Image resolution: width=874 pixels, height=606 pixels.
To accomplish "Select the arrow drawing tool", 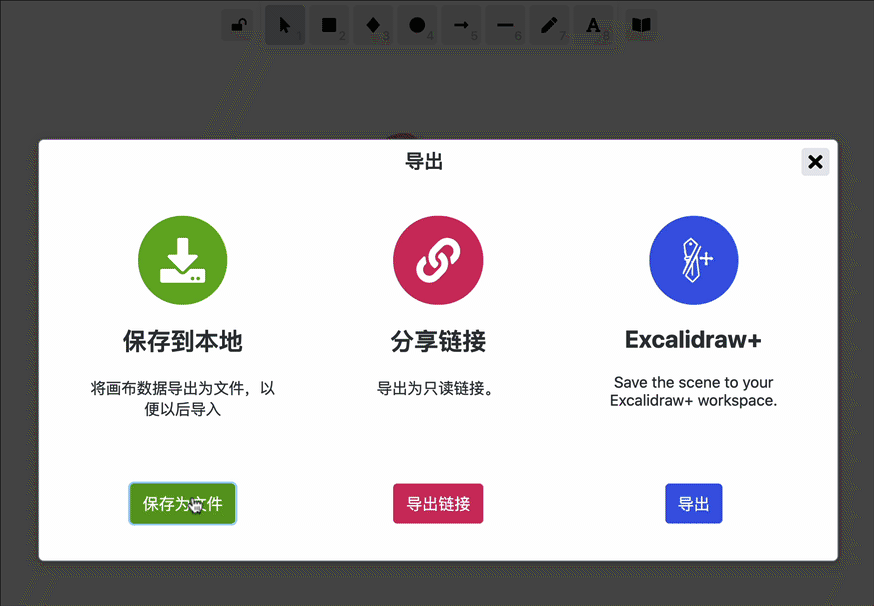I will [x=461, y=25].
